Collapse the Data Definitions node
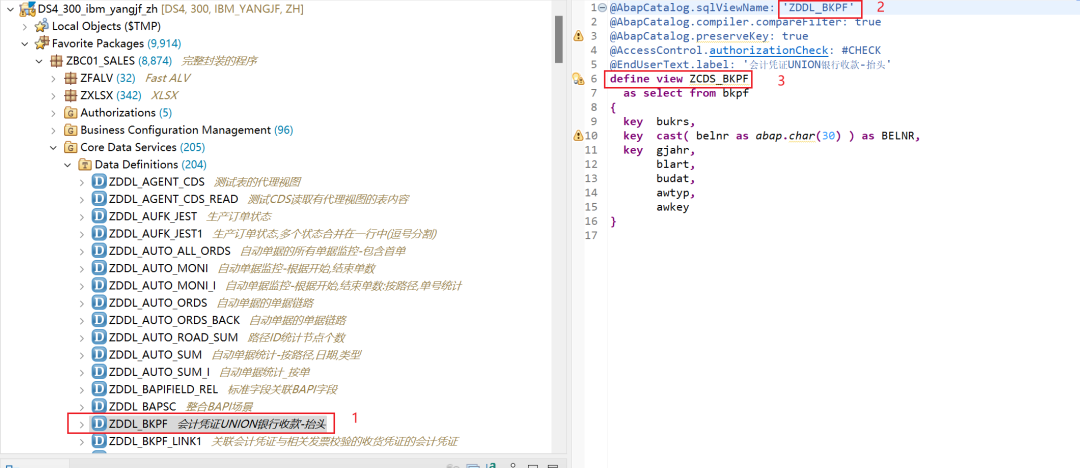This screenshot has height=468, width=1080. click(x=68, y=165)
